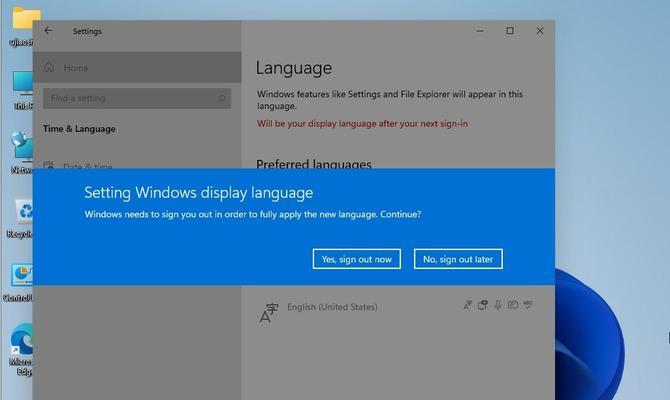Select the Control Panel desktop icon
670x400 pixels.
22,275
